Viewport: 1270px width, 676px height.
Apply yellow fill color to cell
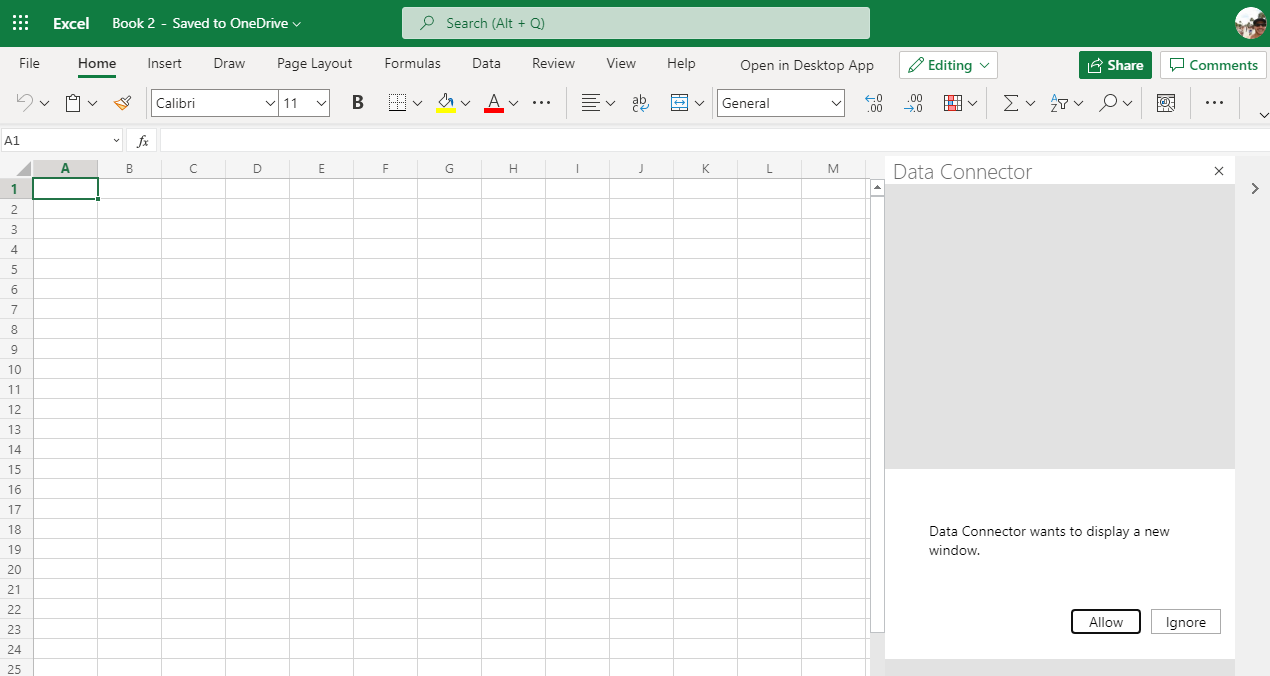click(445, 103)
